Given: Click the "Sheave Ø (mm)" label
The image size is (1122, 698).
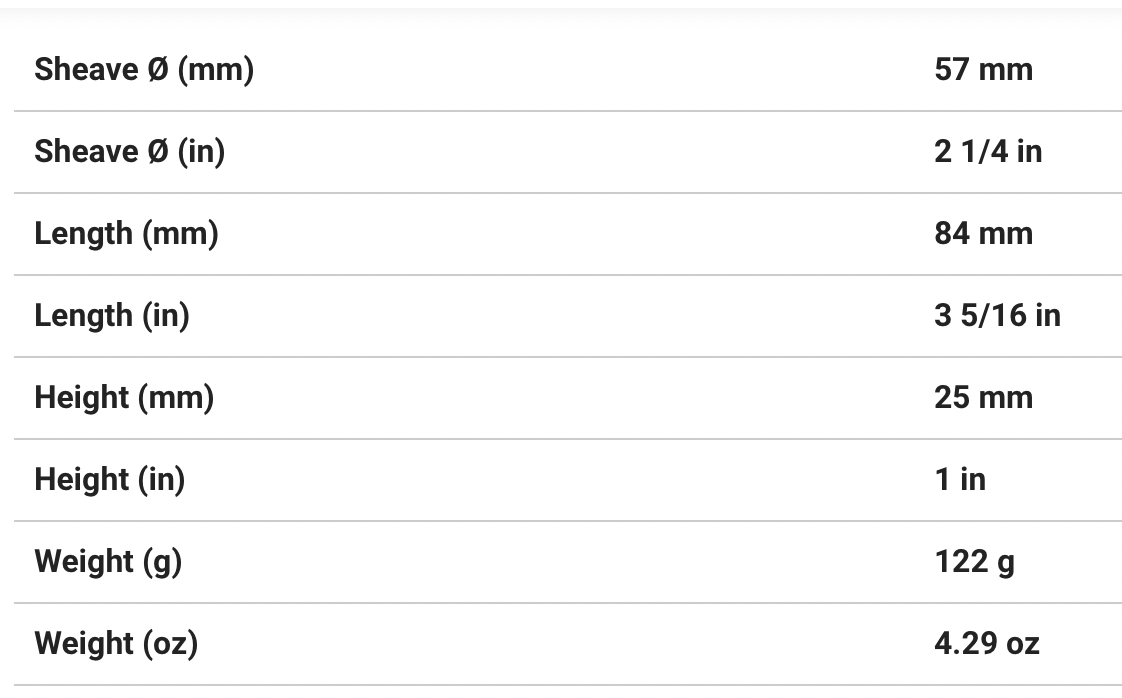Looking at the screenshot, I should (144, 70).
